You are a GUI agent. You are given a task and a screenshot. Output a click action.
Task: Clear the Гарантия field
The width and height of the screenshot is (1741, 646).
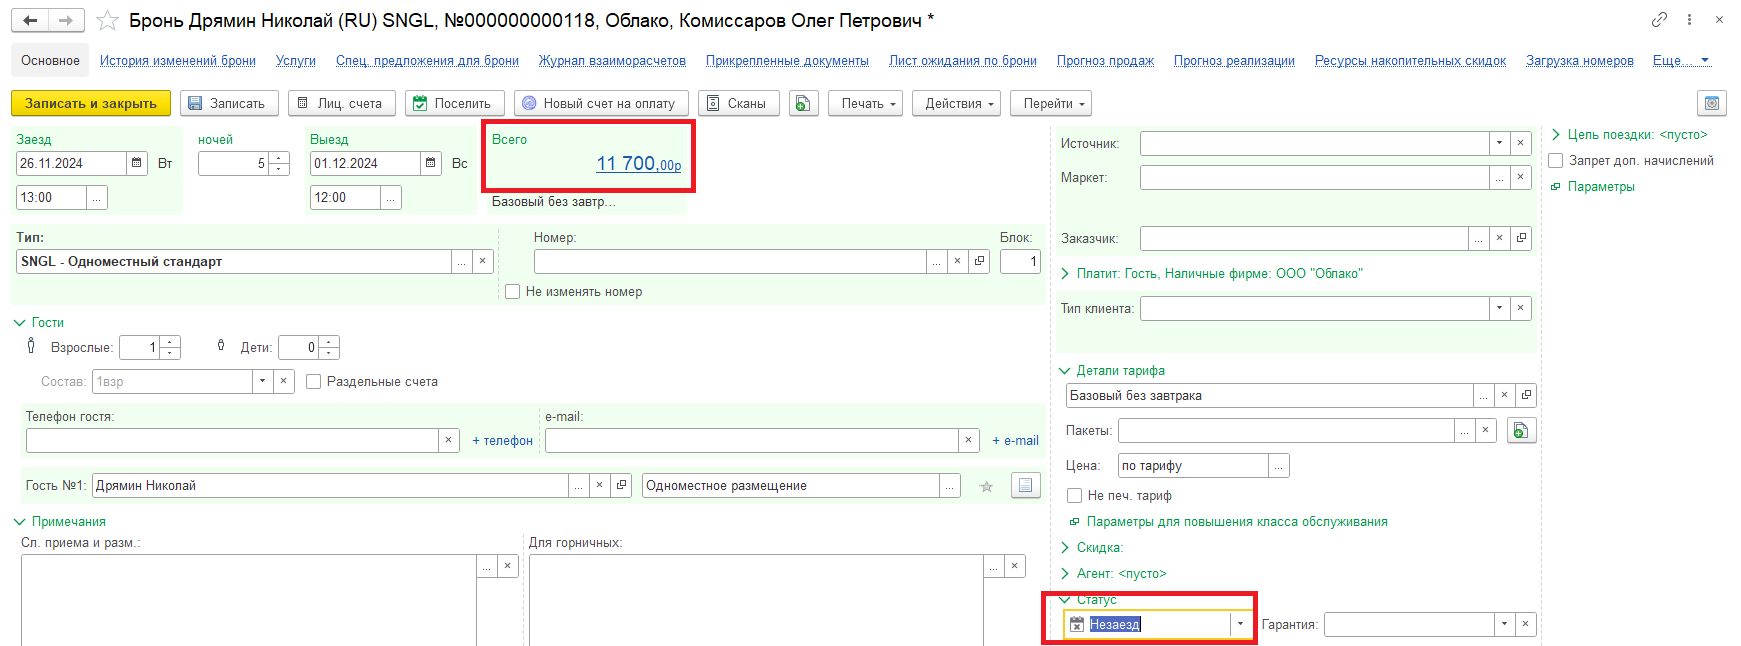(x=1525, y=624)
